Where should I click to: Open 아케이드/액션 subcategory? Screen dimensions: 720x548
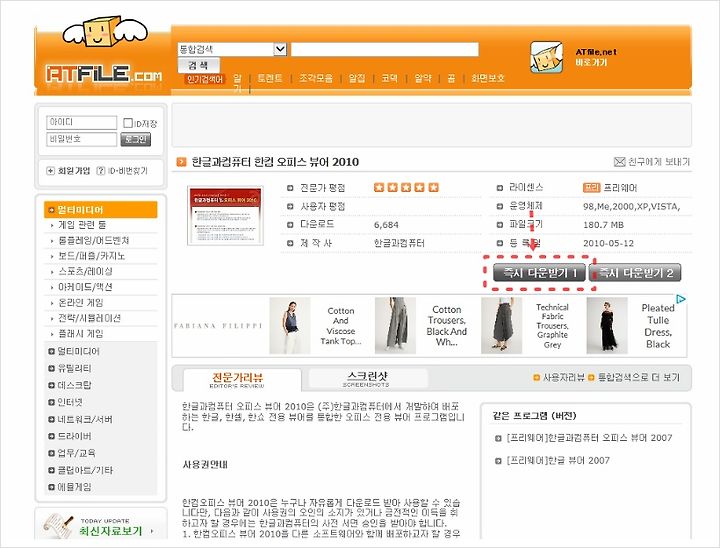coord(85,287)
